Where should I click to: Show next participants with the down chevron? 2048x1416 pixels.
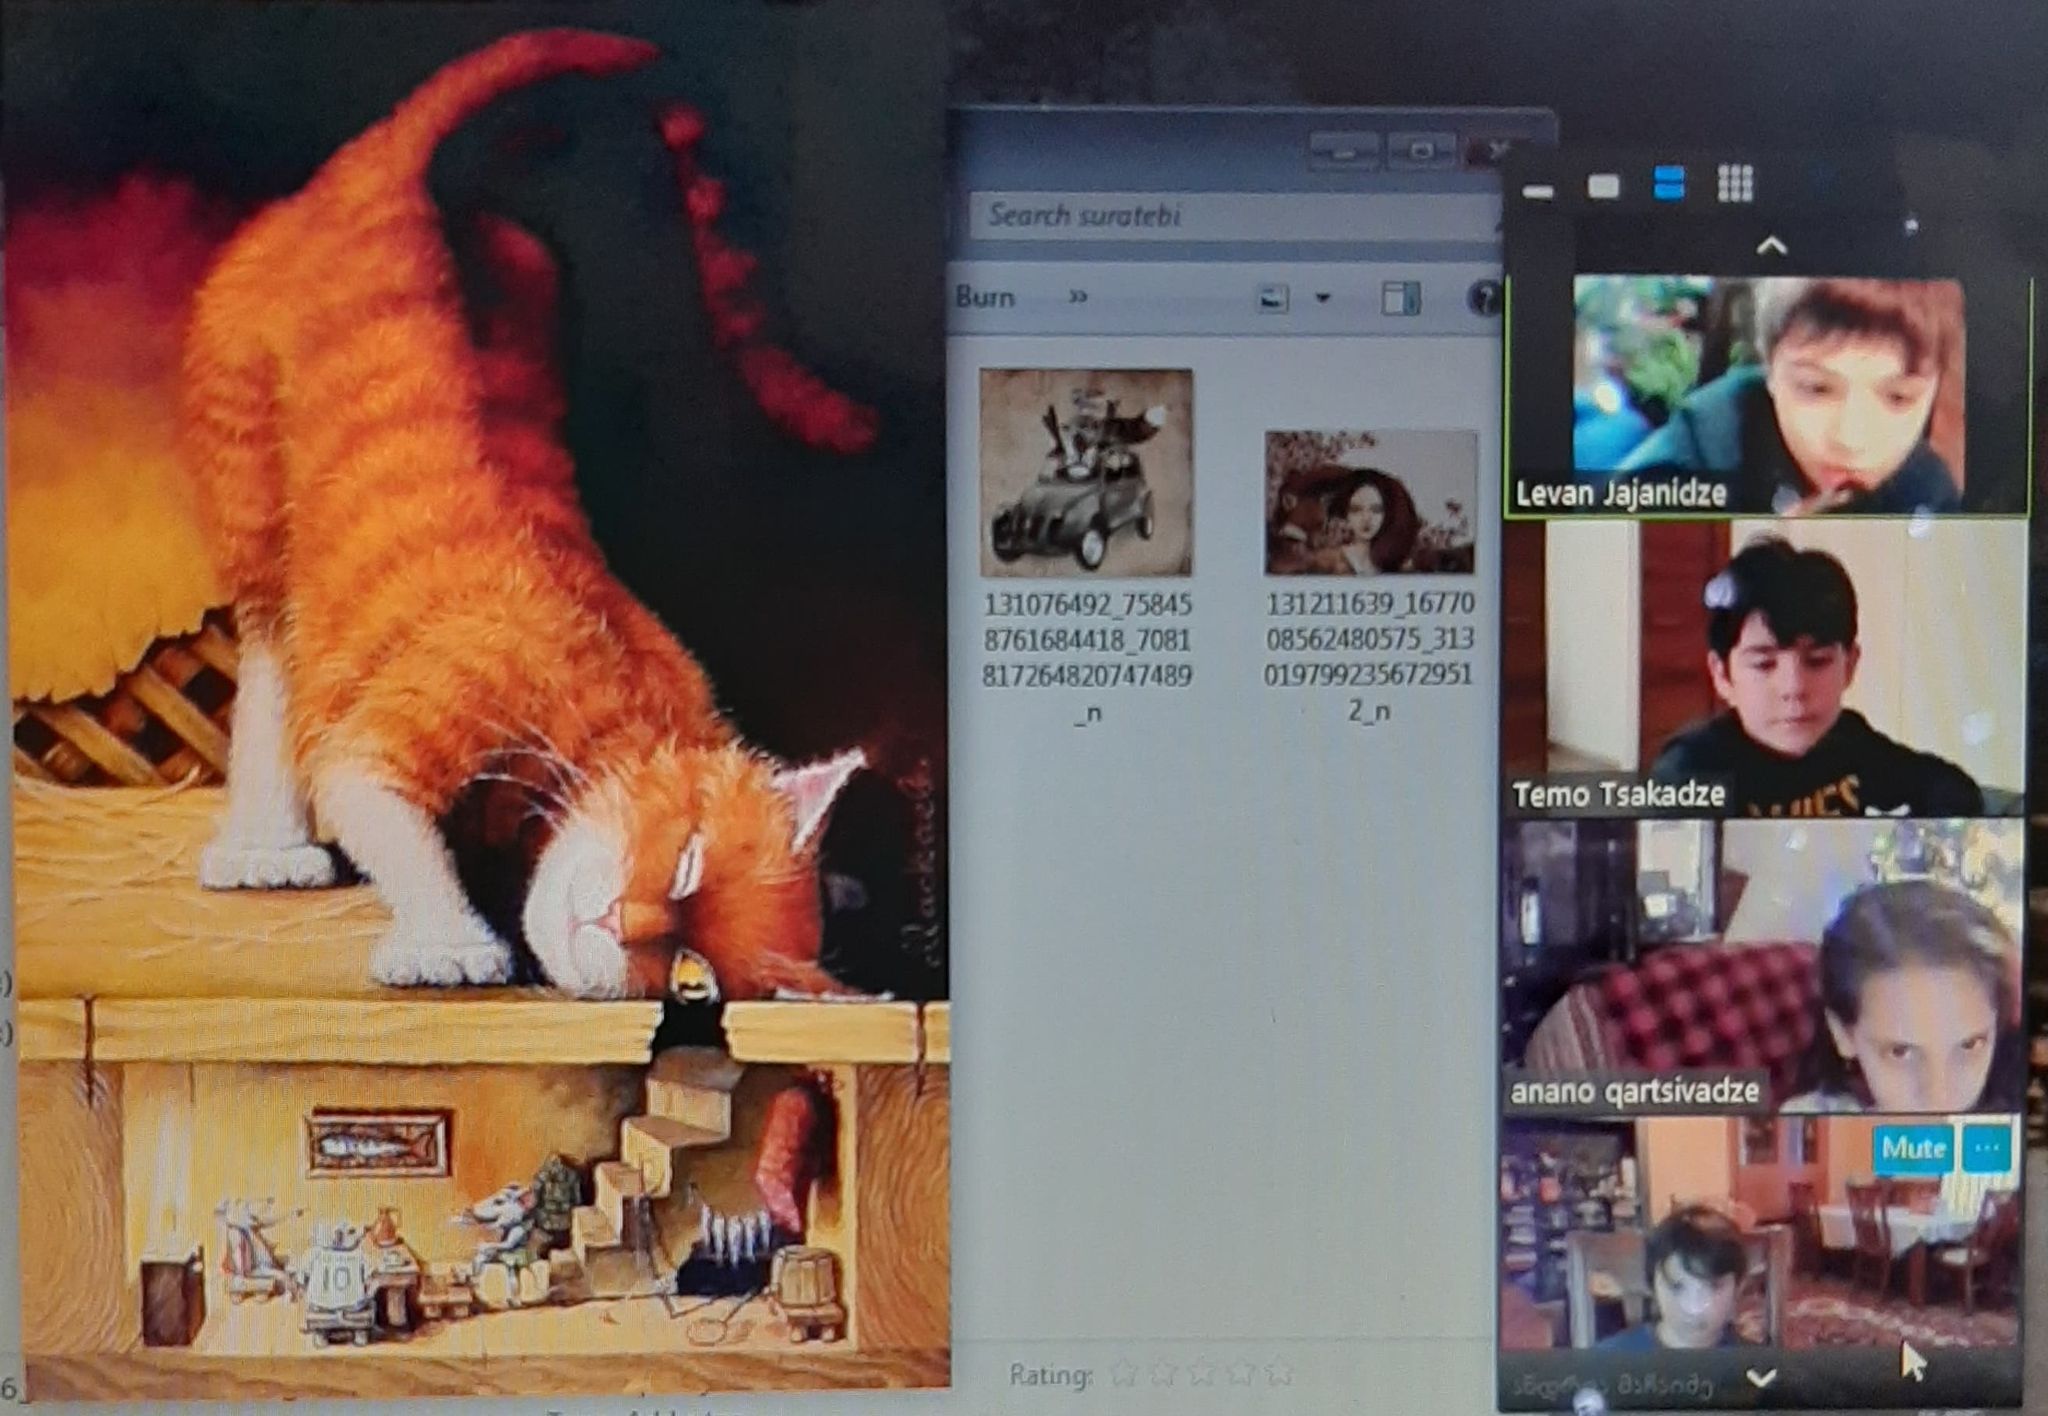click(x=1762, y=1378)
